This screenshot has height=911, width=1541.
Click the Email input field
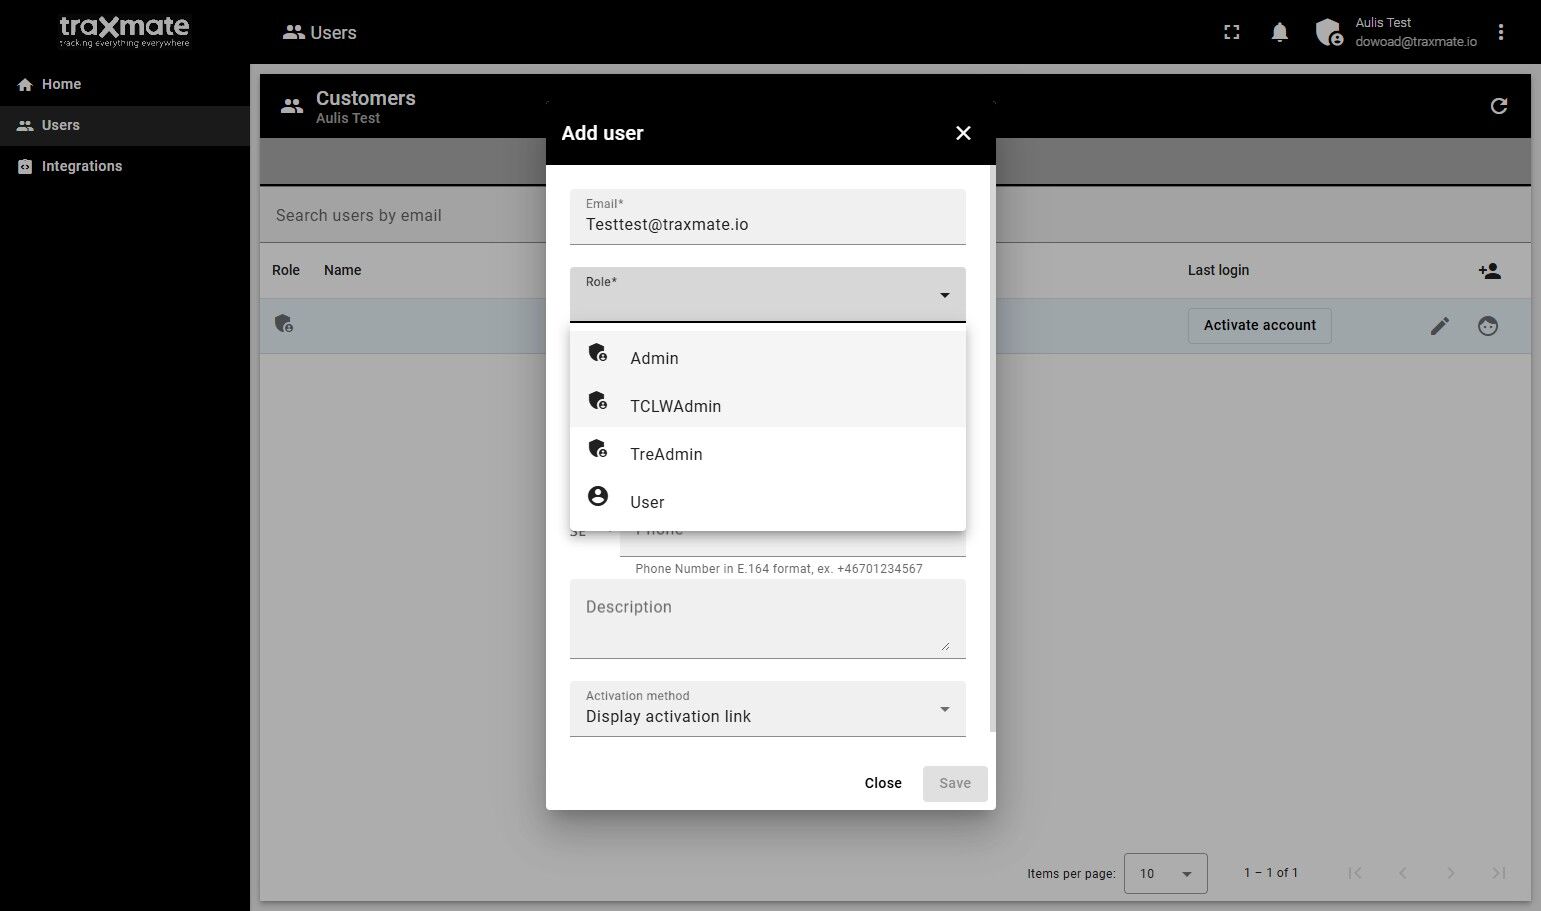click(768, 216)
